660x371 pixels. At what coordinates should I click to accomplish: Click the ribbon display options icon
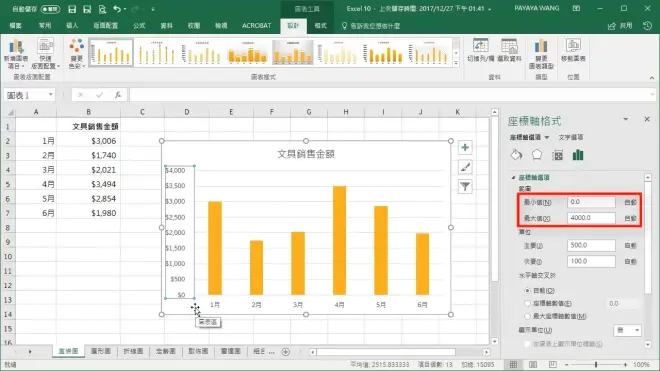[x=576, y=8]
